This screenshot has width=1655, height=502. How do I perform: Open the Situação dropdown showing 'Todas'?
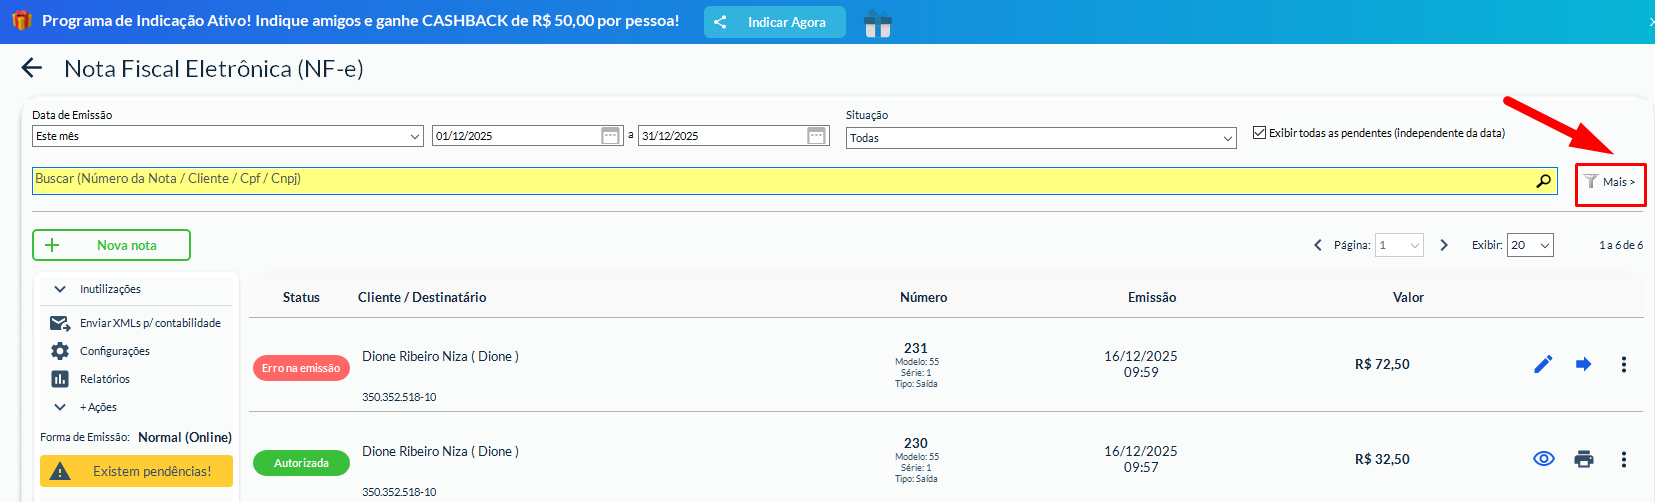point(1041,138)
